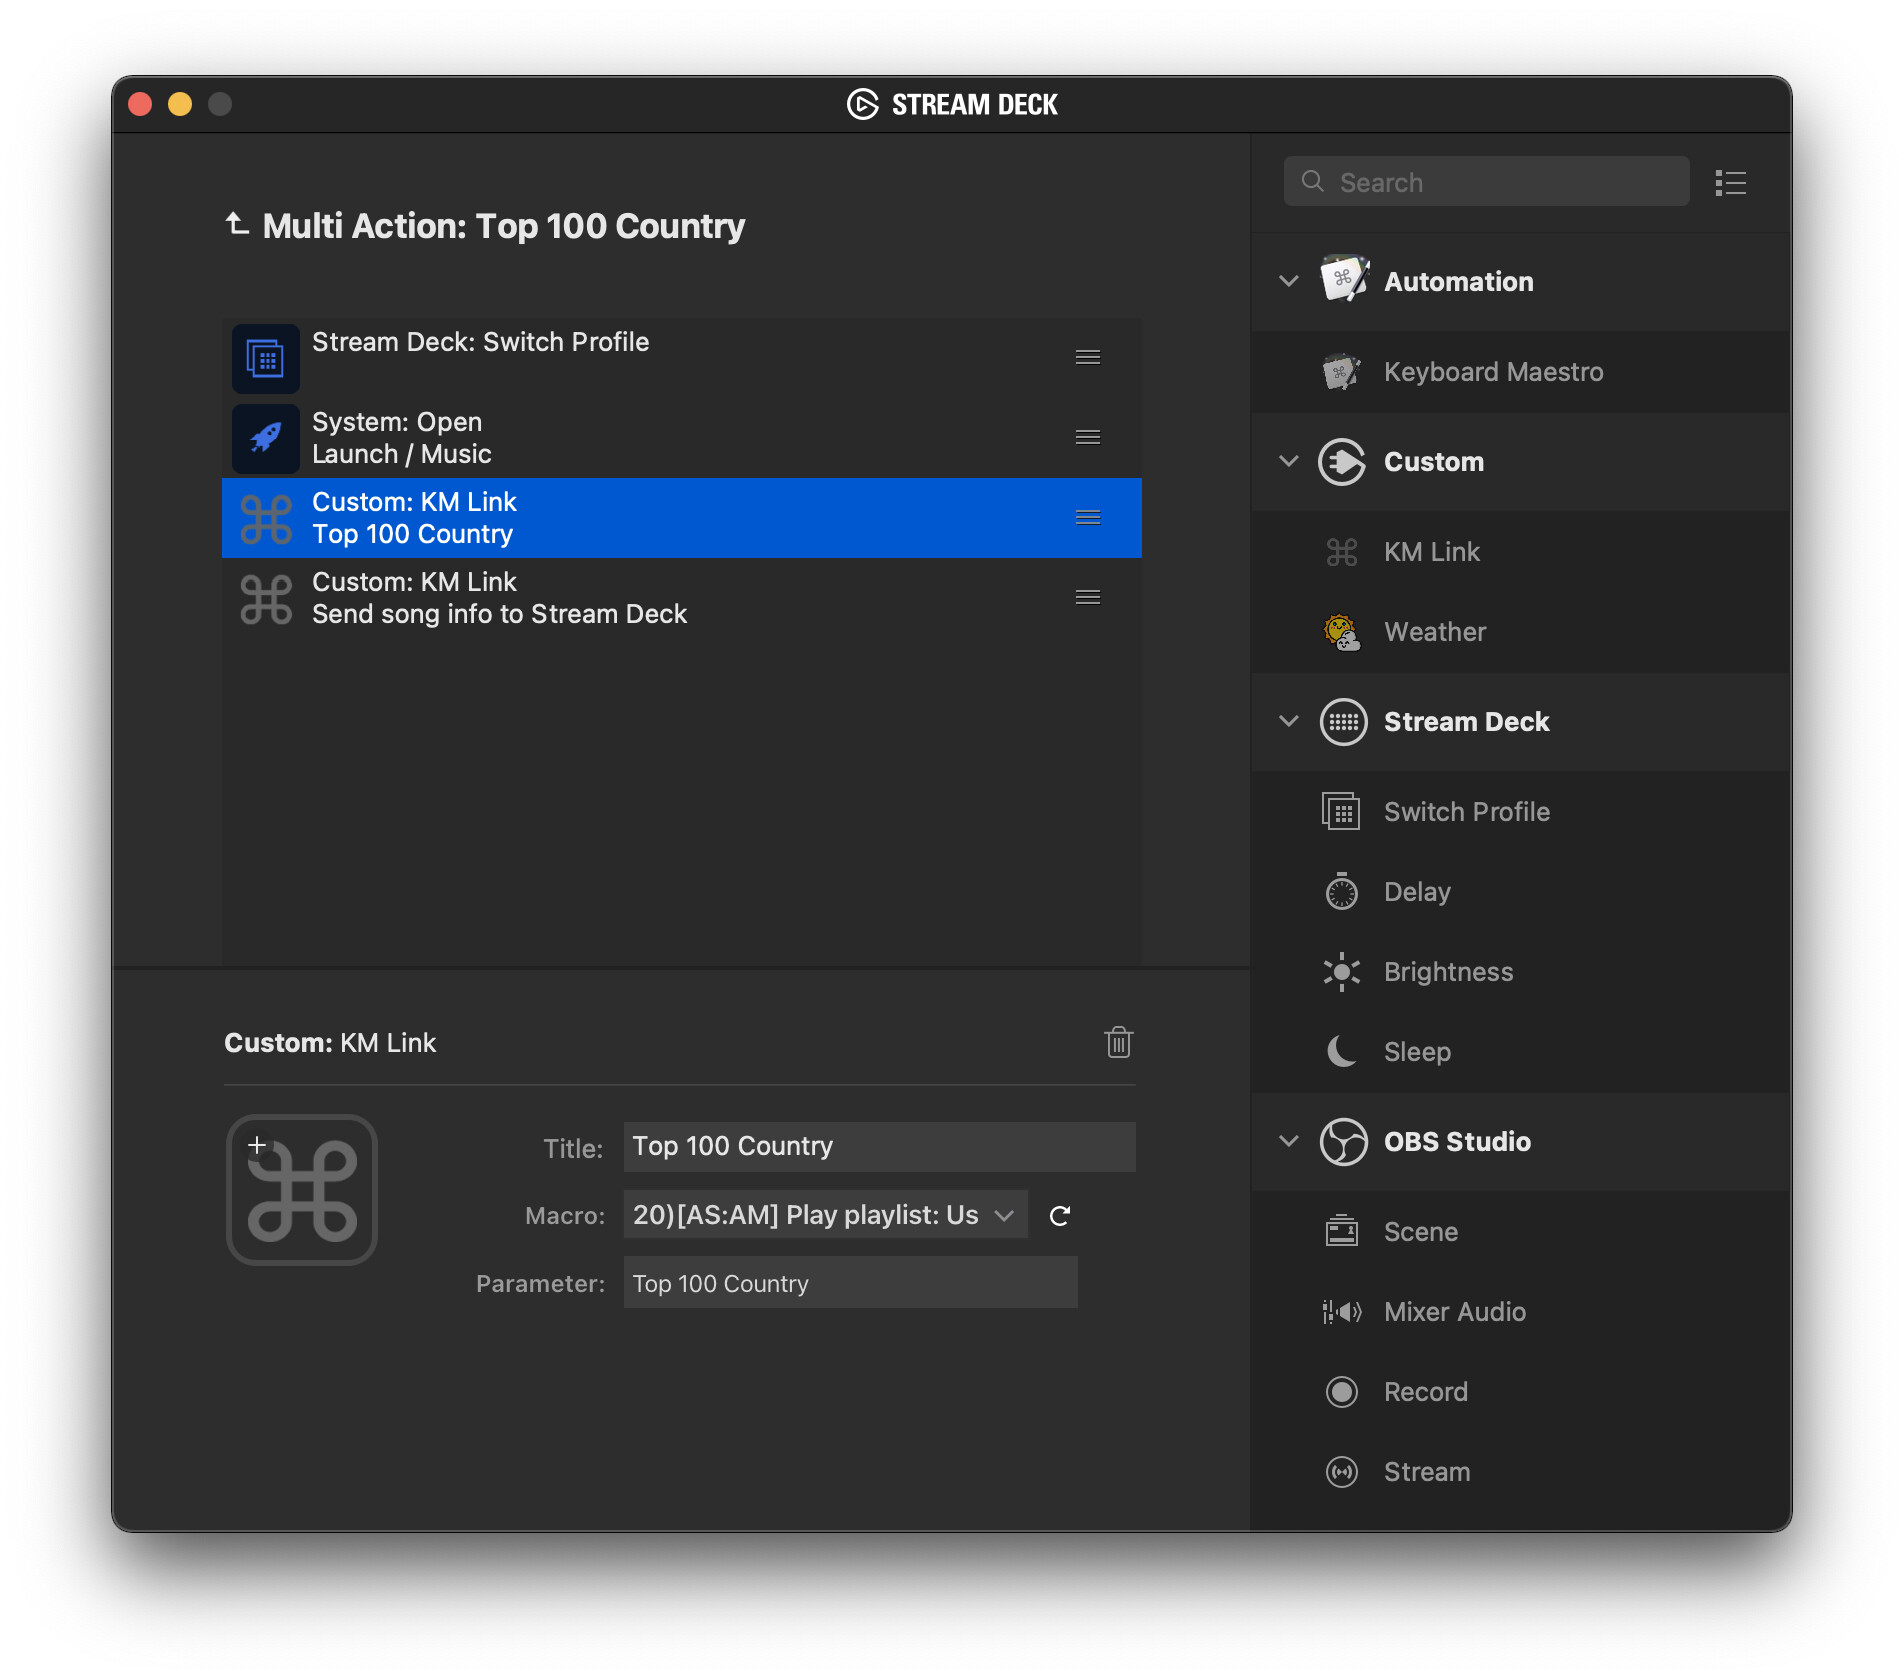Open the Macro dropdown
Viewport: 1904px width, 1680px height.
click(825, 1215)
